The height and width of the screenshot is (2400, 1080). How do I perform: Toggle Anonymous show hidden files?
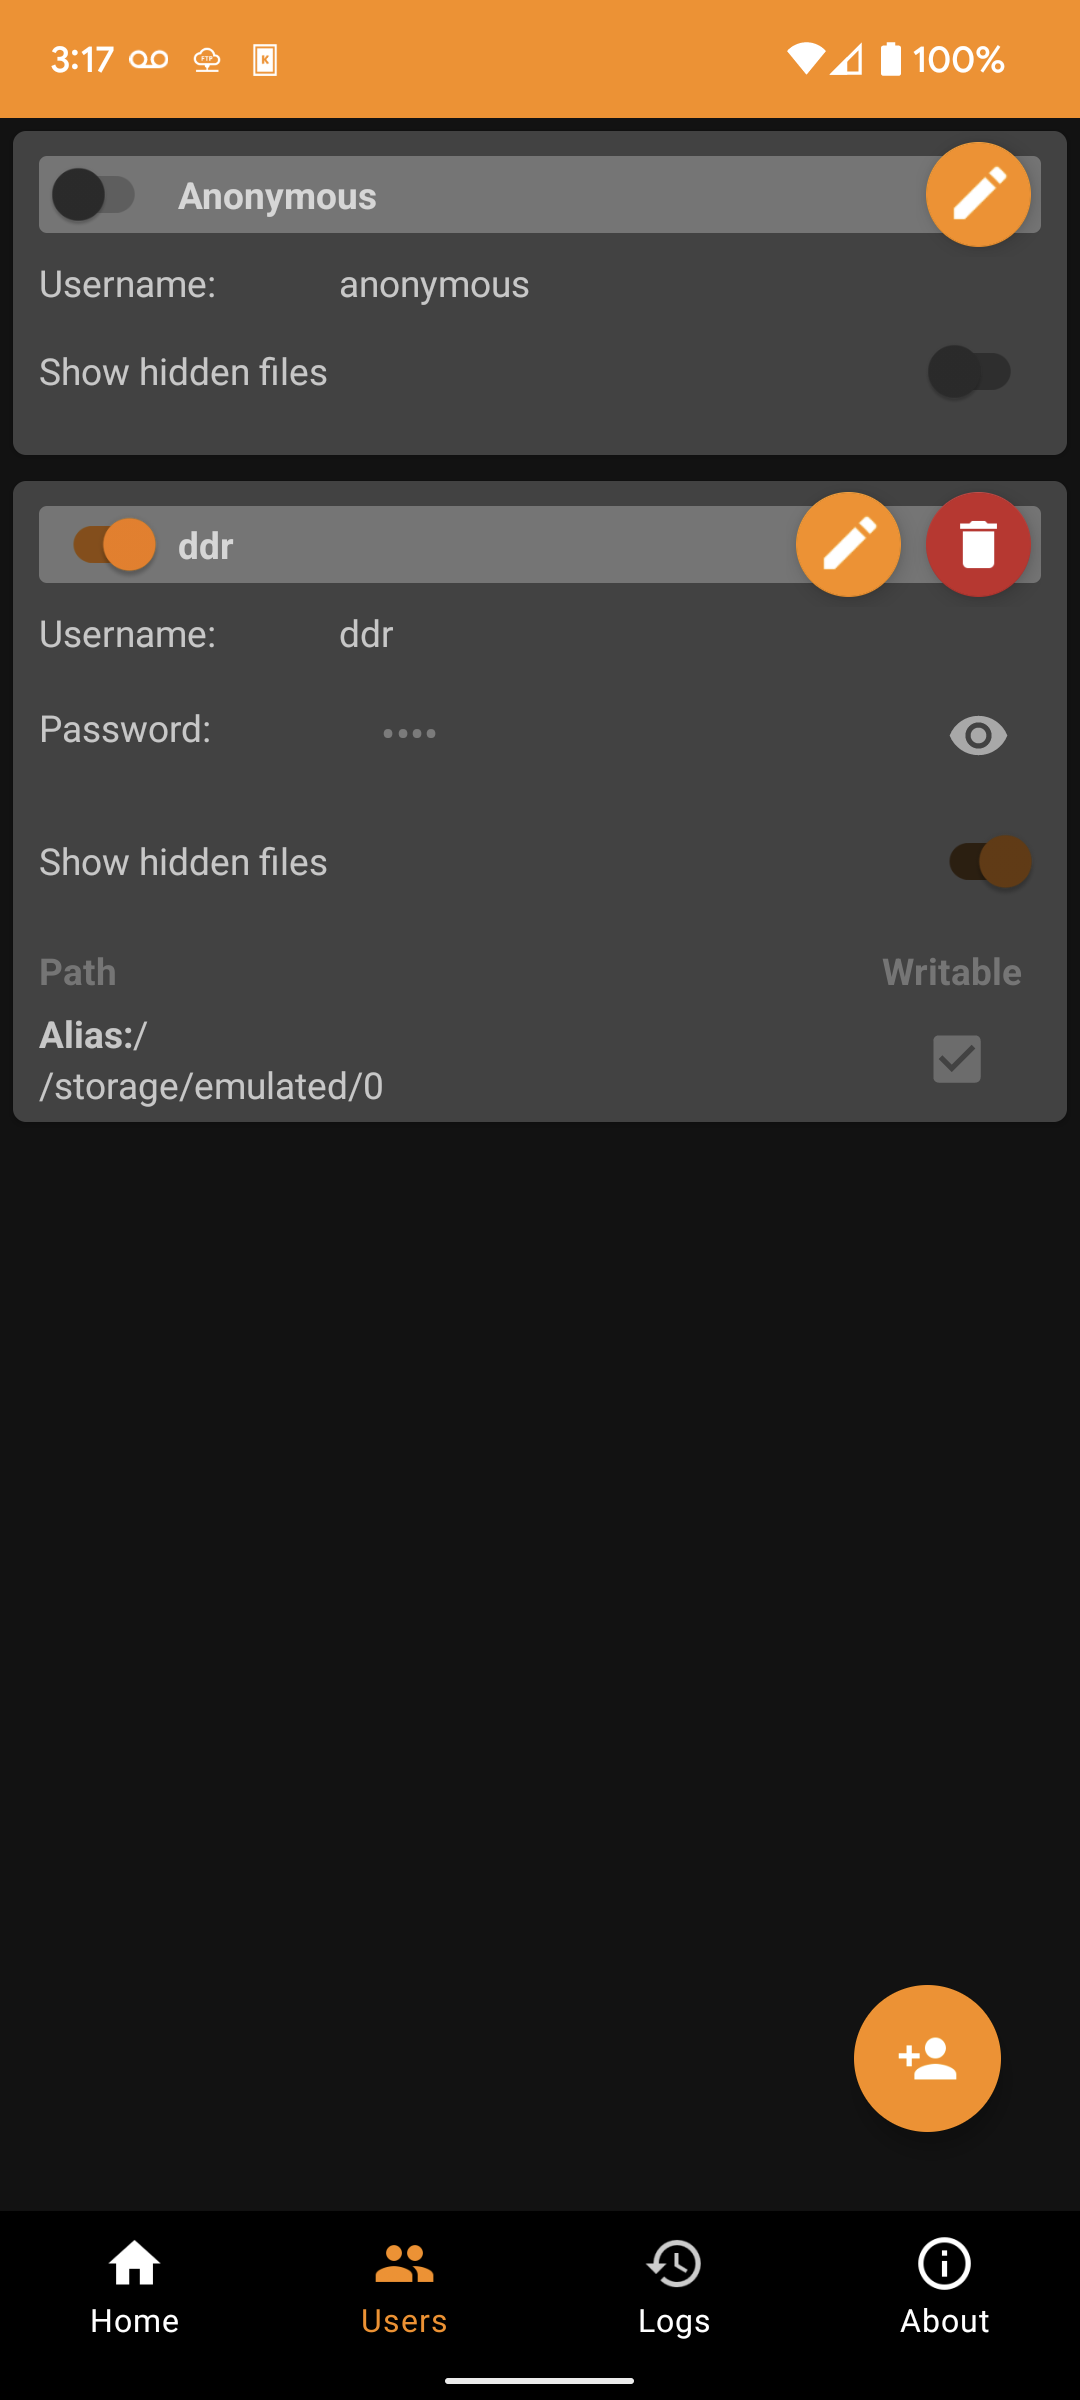point(969,372)
